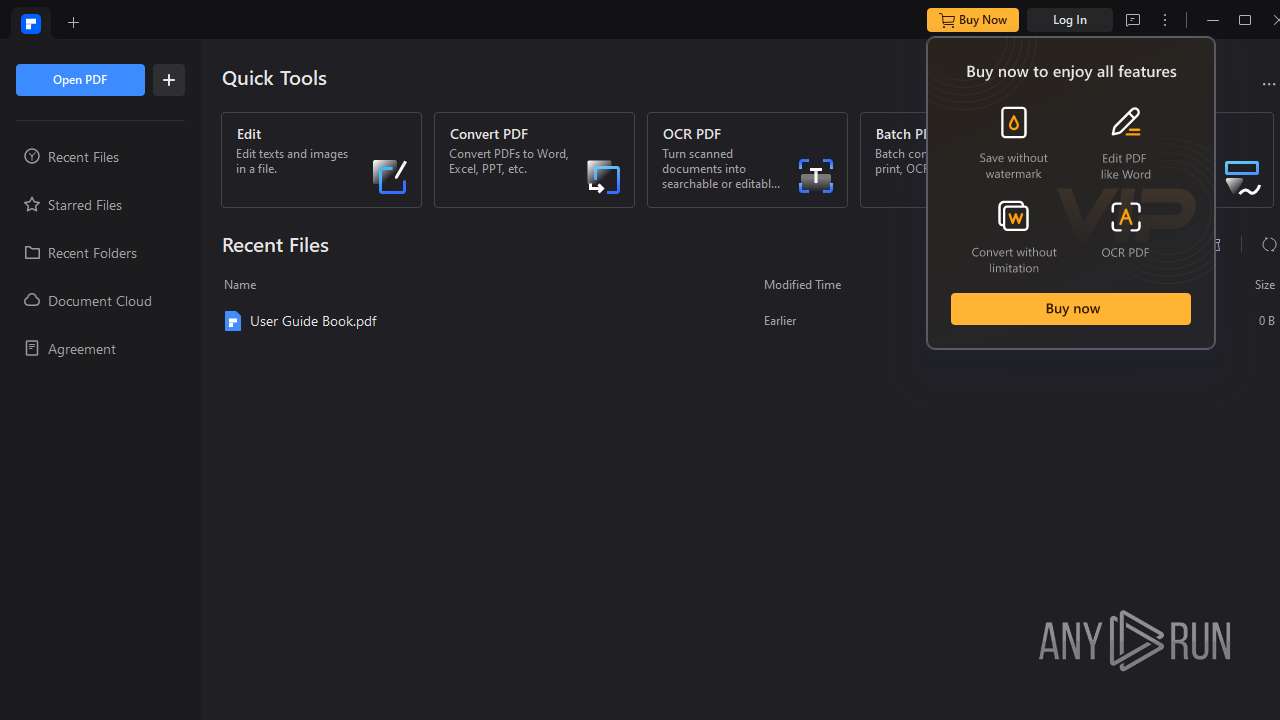
Task: Sort the list by Modified Time header
Action: pos(802,285)
